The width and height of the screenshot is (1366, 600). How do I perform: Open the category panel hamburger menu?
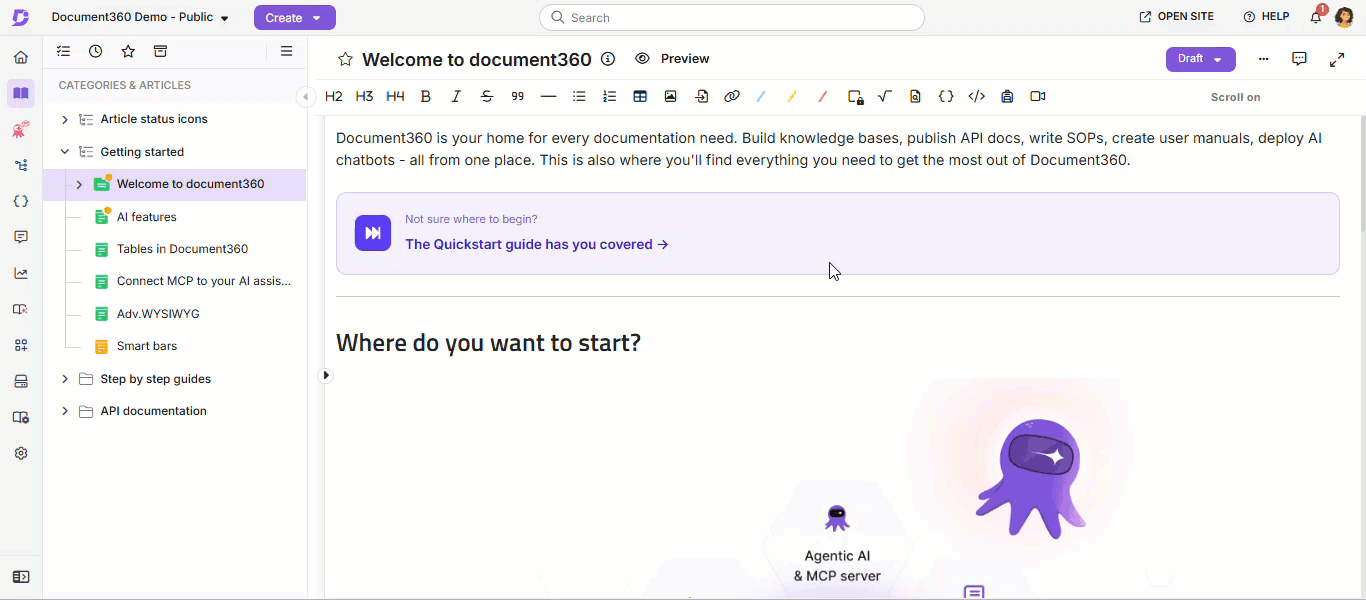pos(286,51)
